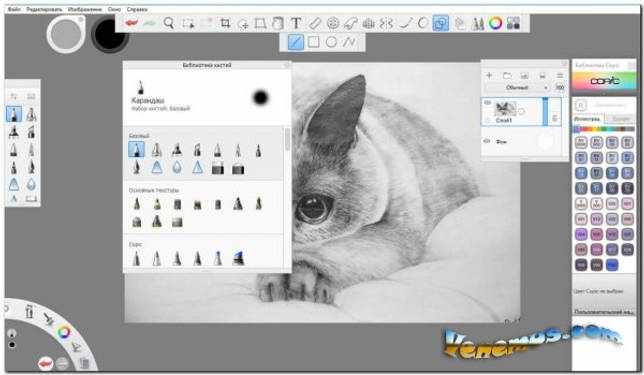Click the red Undo icon in corner lagoon
Image resolution: width=644 pixels, height=375 pixels.
[x=46, y=363]
